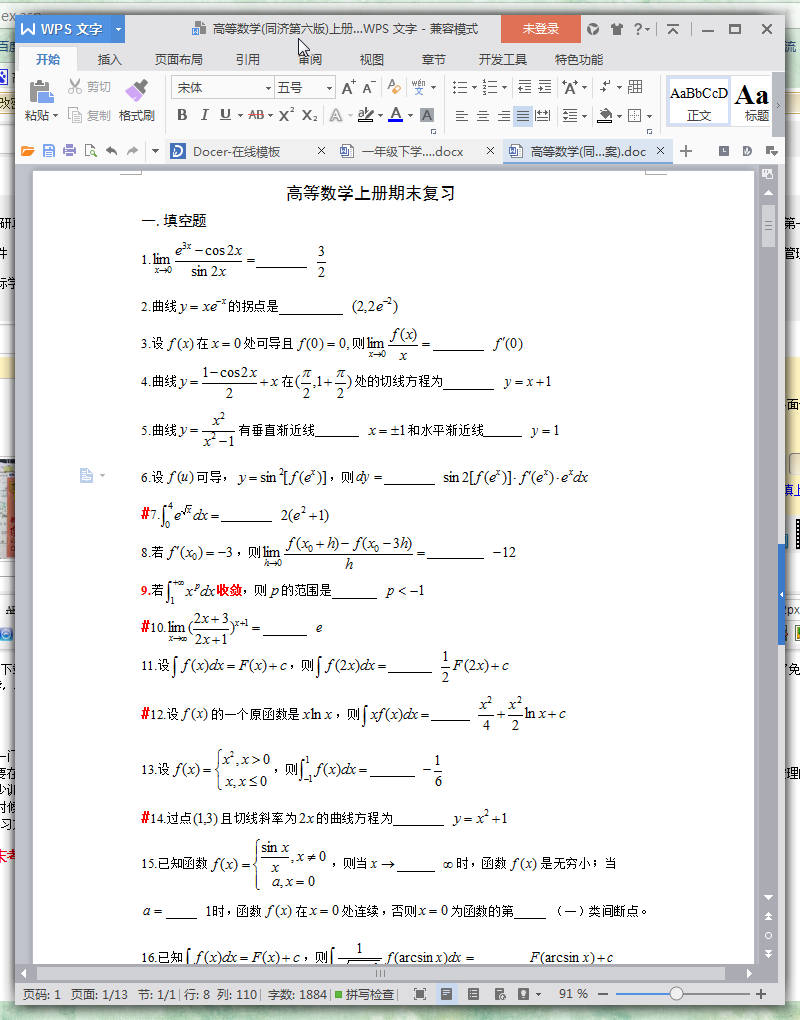
Task: Apply bold formatting with the B icon
Action: click(183, 114)
